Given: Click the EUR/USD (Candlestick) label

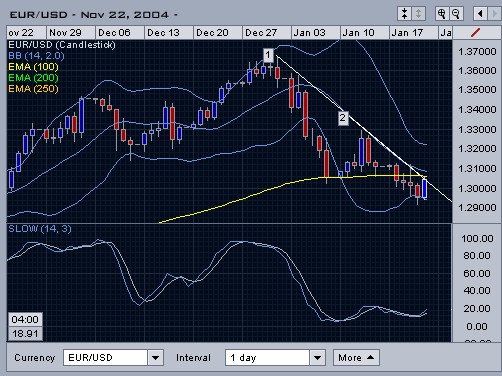Looking at the screenshot, I should 62,45.
